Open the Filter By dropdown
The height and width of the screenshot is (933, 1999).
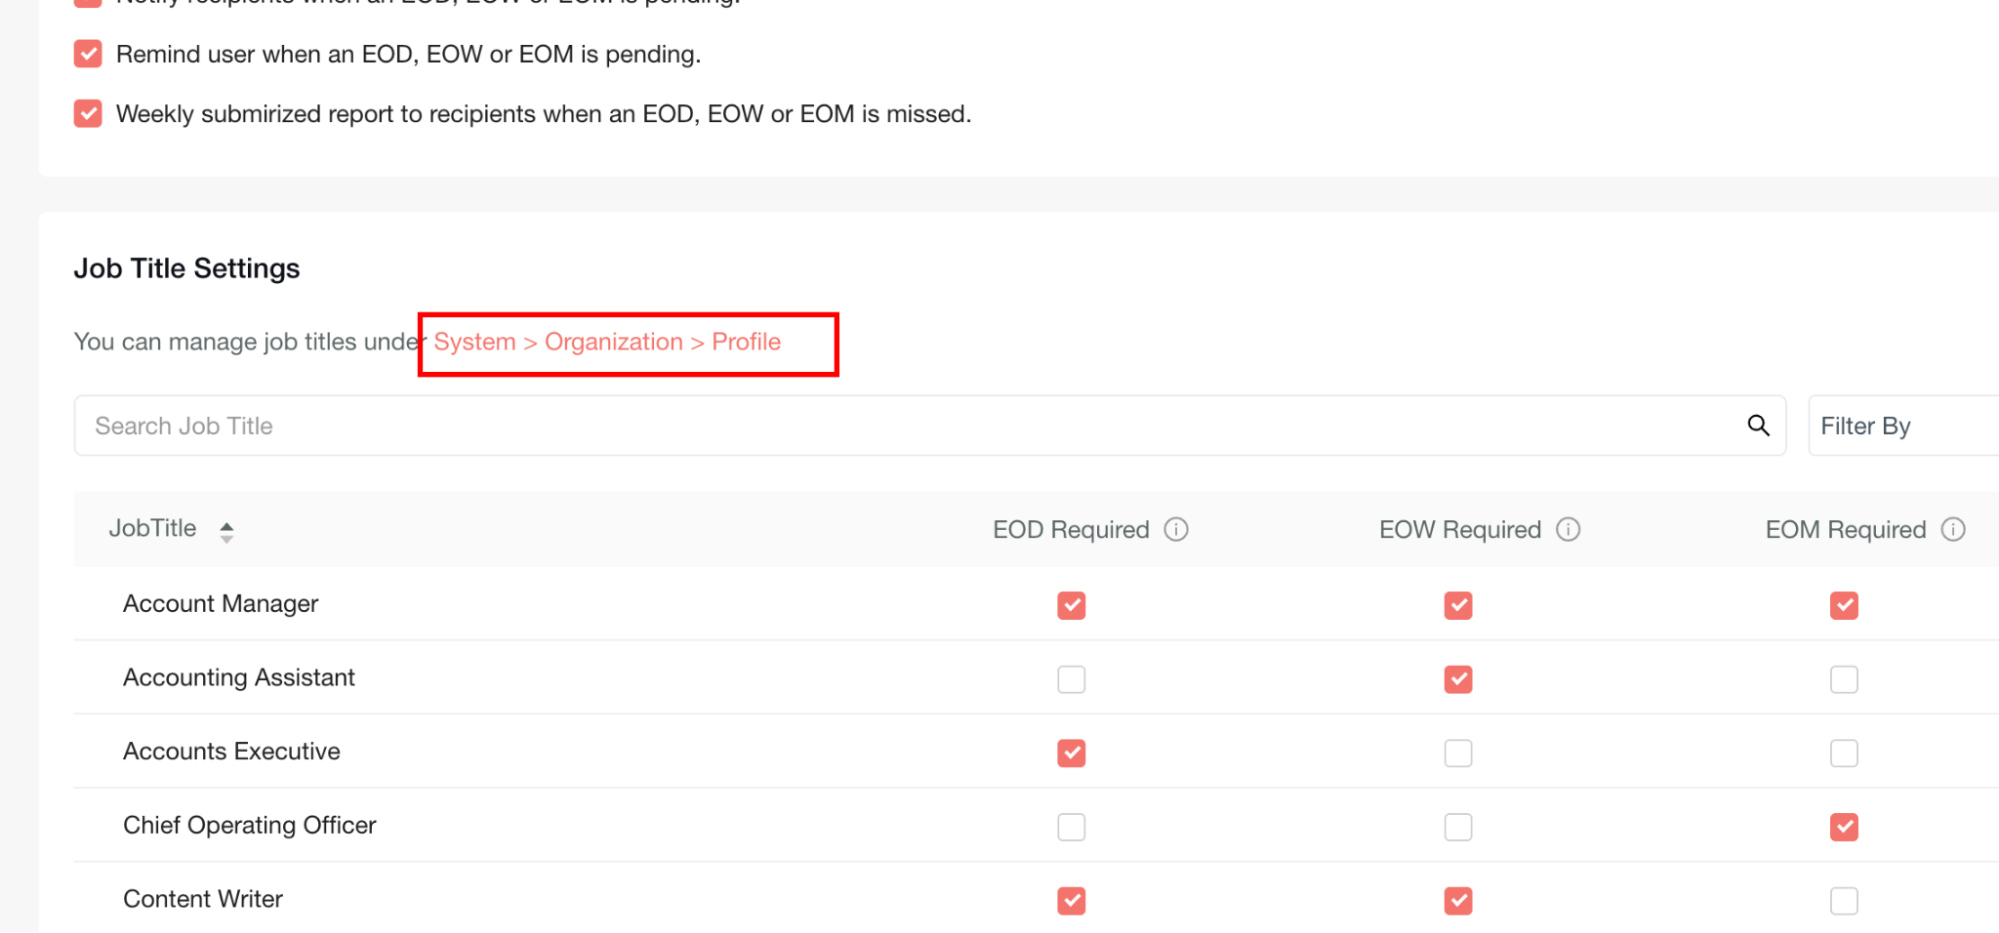tap(1900, 426)
